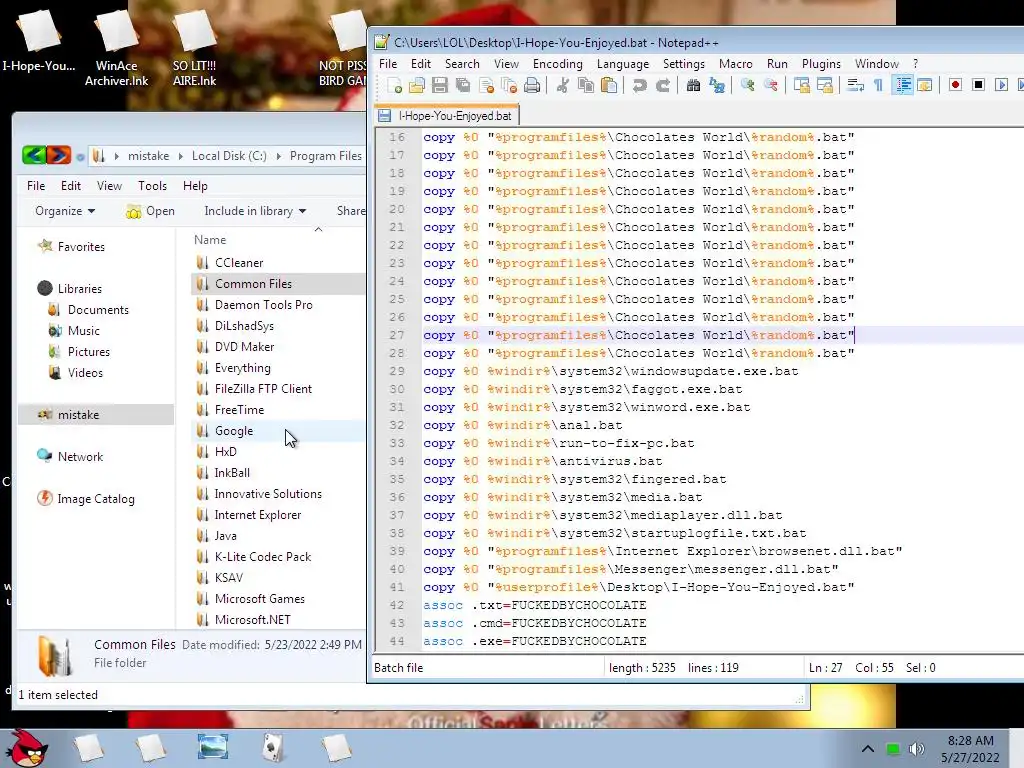Click the taskbar playing card icon
The height and width of the screenshot is (768, 1024).
coord(273,748)
